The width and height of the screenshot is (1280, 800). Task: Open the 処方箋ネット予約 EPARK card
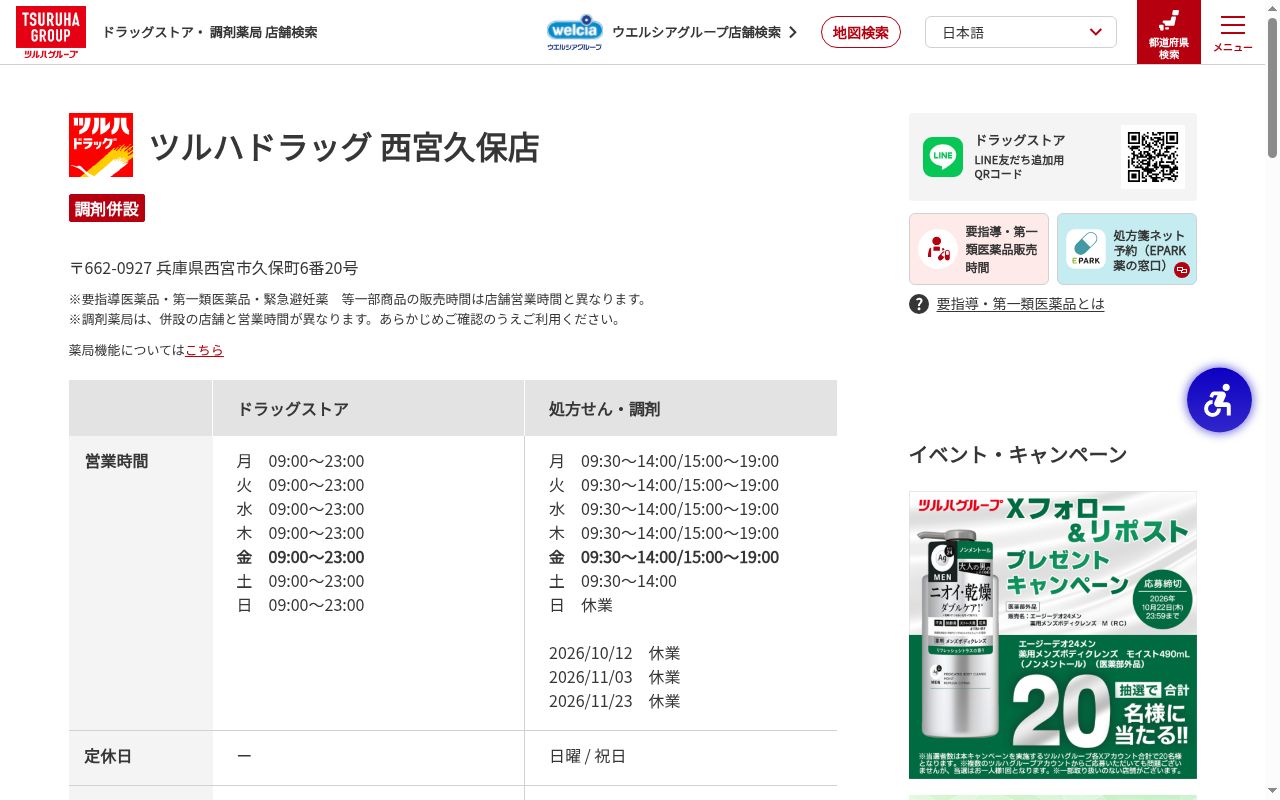click(1127, 249)
